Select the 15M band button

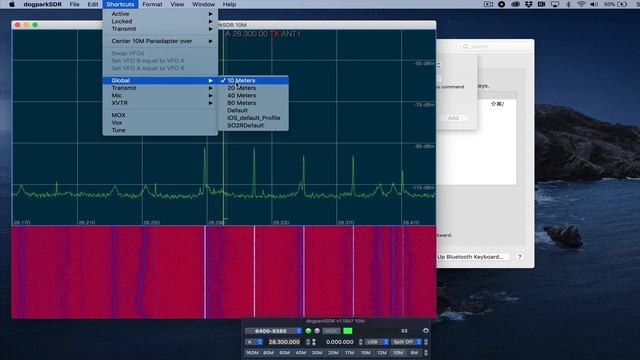[366, 353]
